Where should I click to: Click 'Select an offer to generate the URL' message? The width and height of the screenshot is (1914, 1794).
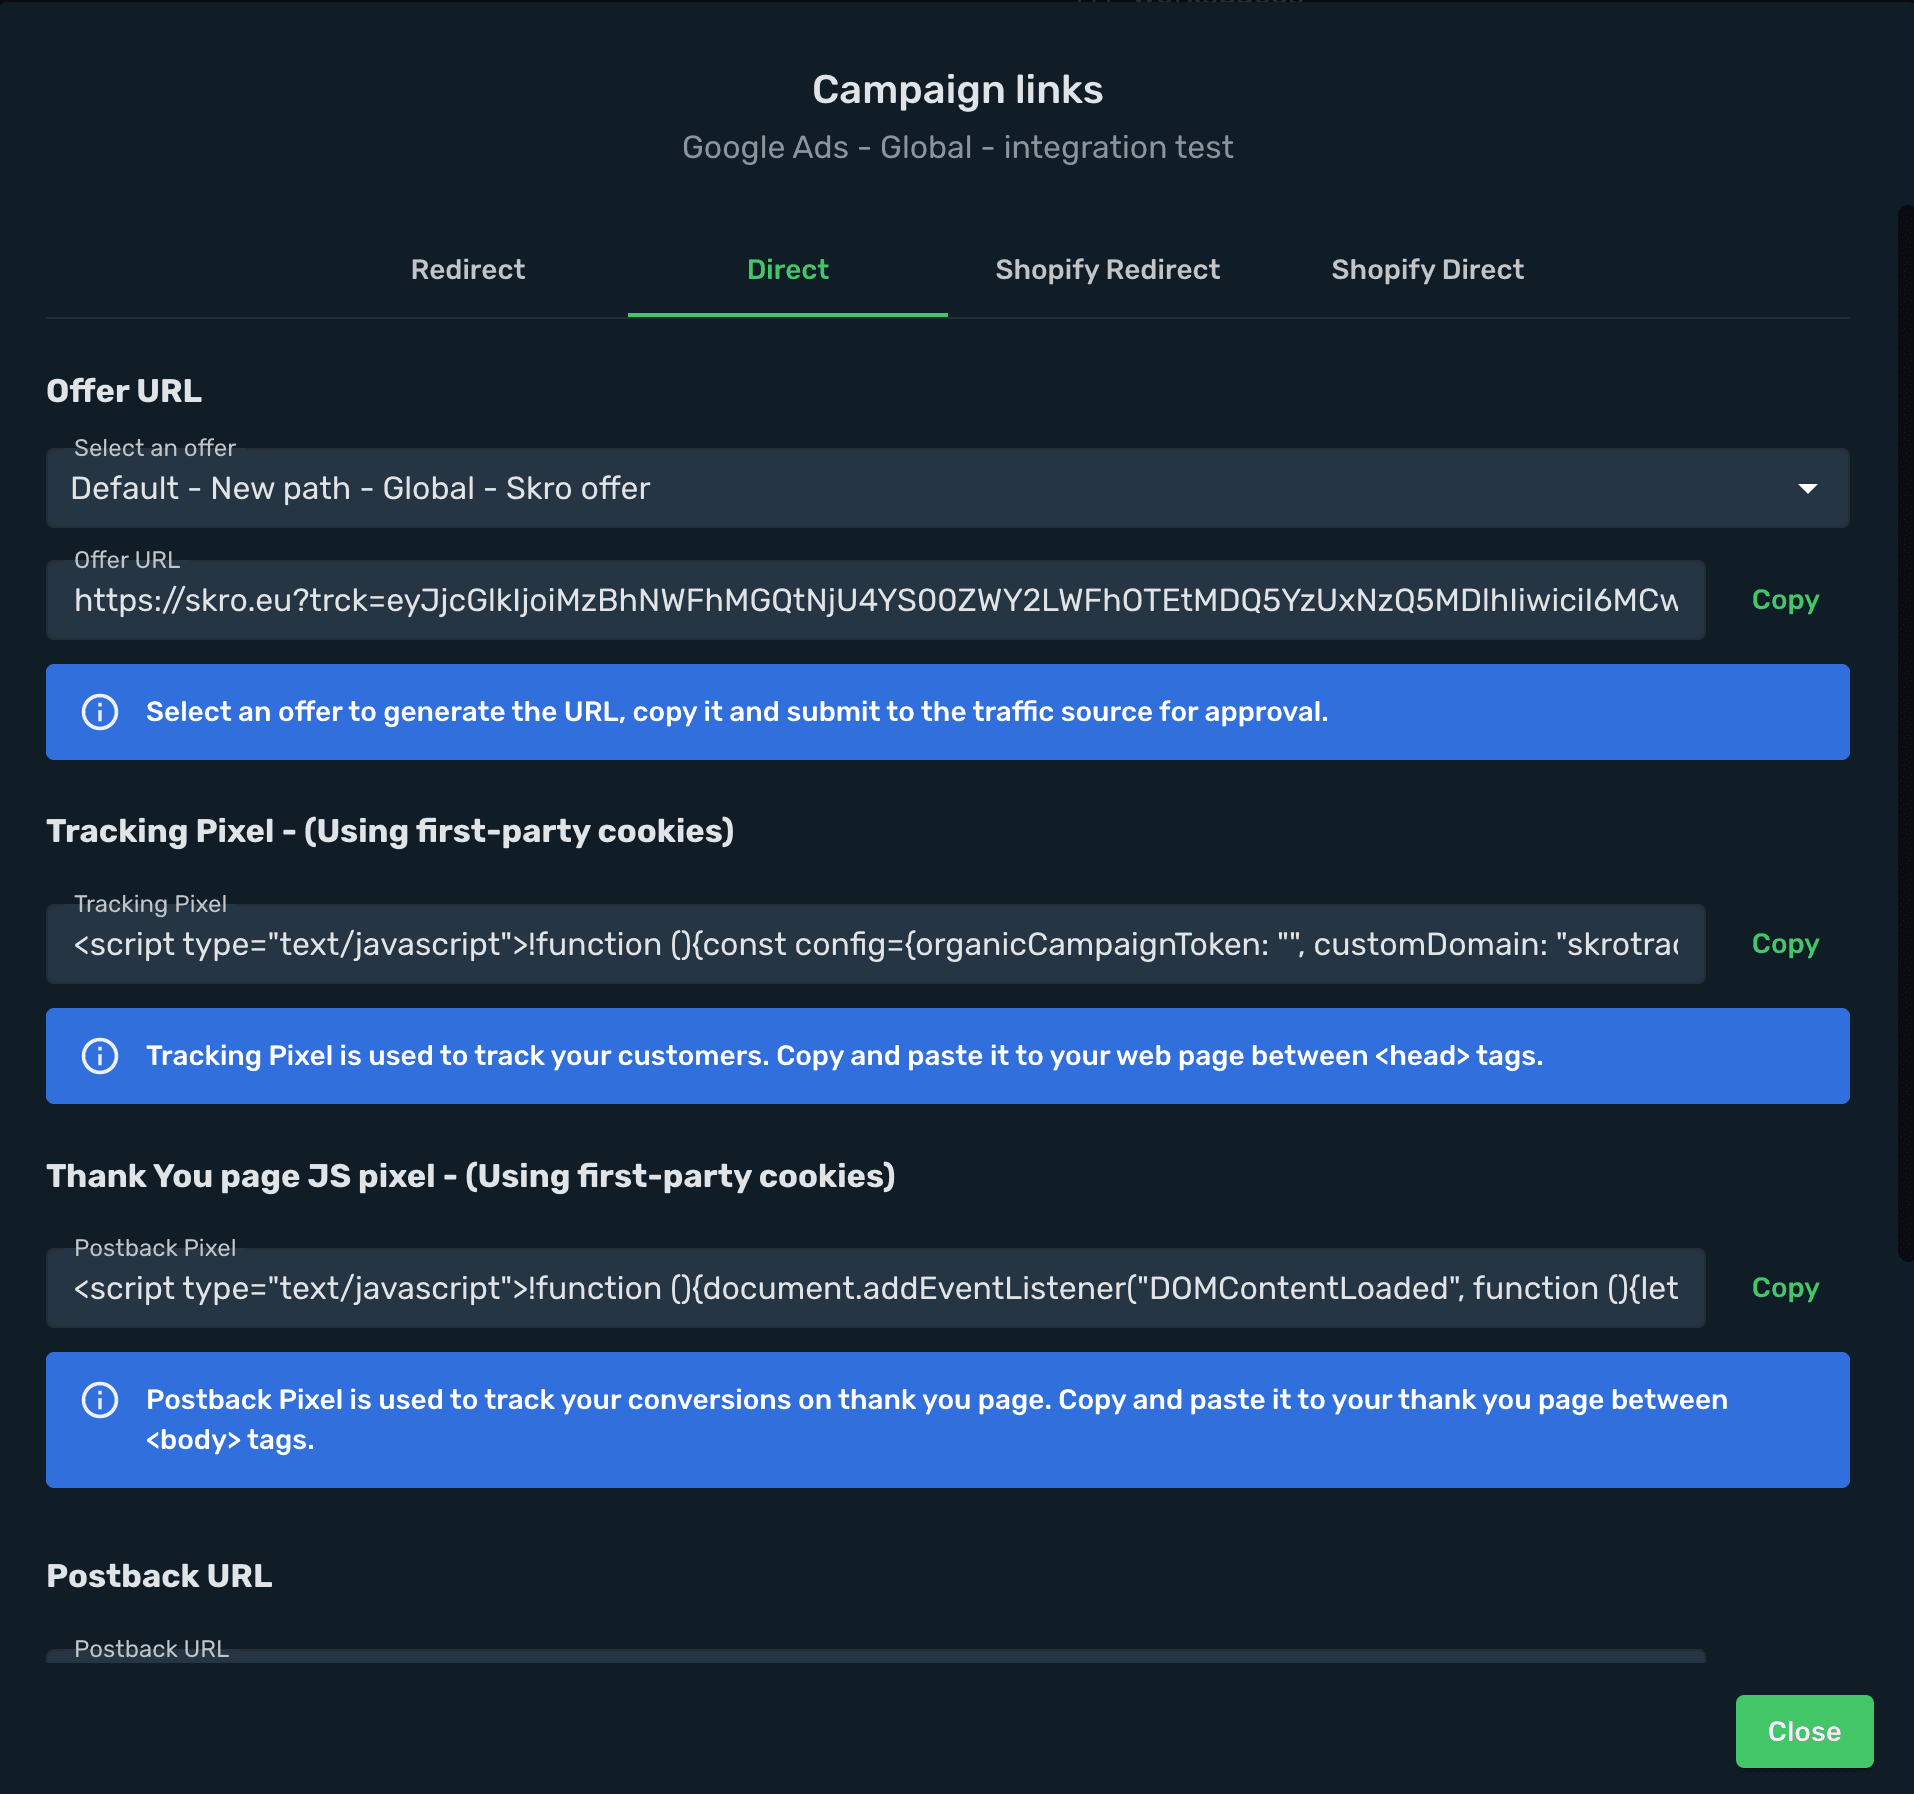tap(737, 712)
